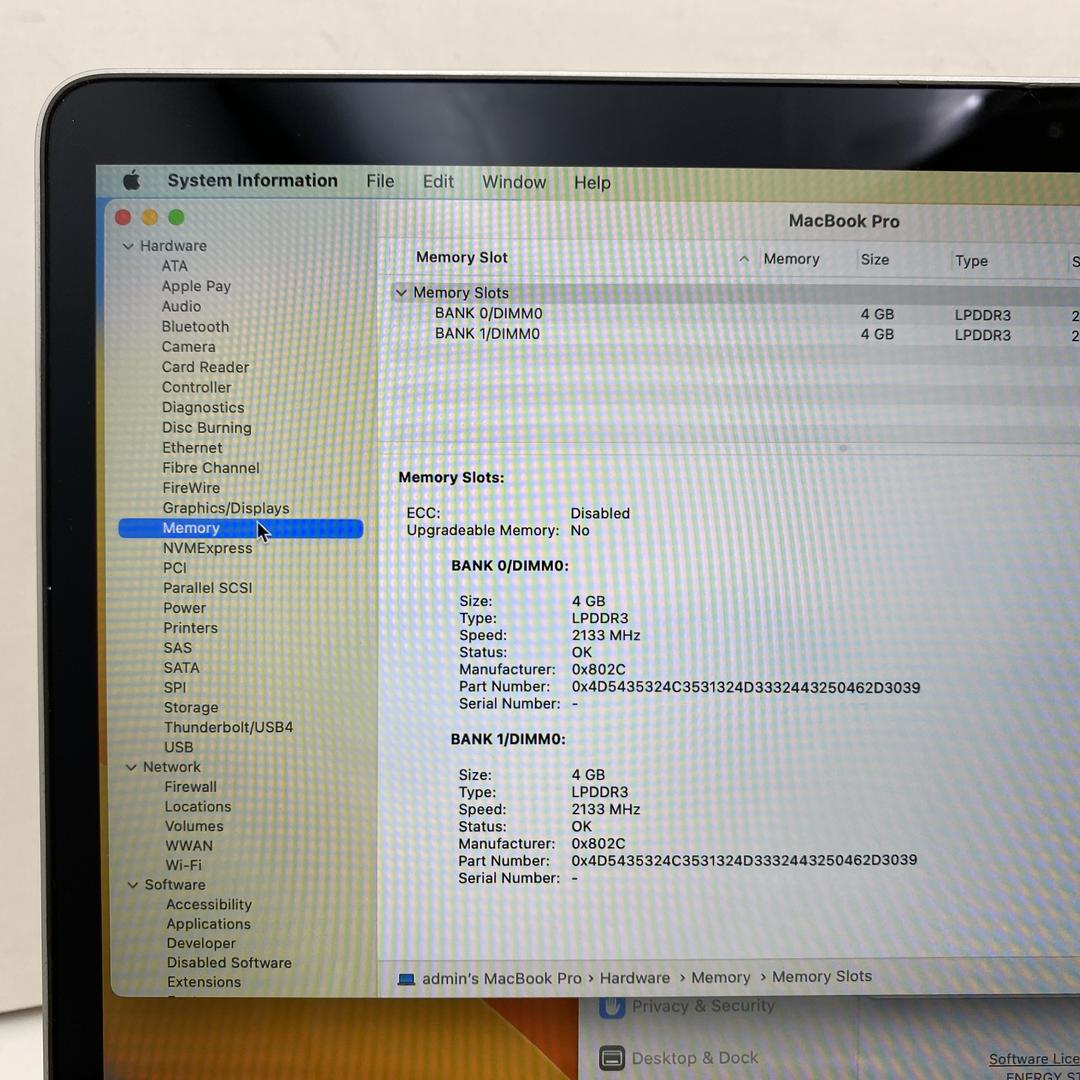1080x1080 pixels.
Task: Select the BANK 1/DIMM0 row
Action: 488,334
